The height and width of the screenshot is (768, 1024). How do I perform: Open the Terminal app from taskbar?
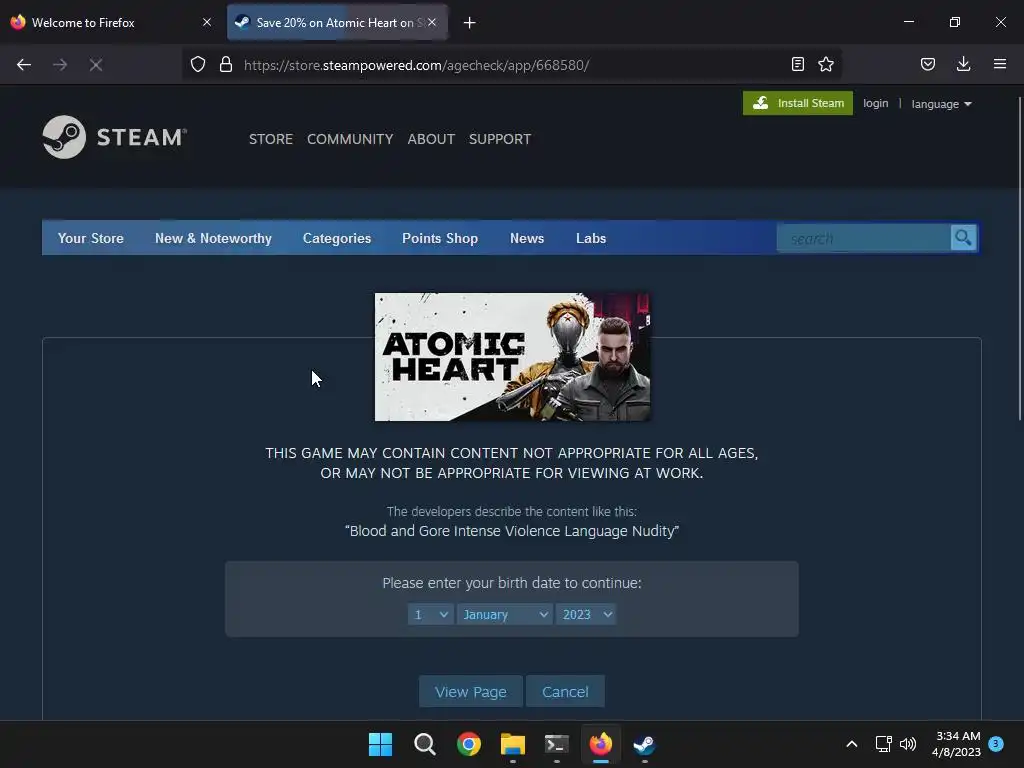[x=557, y=744]
